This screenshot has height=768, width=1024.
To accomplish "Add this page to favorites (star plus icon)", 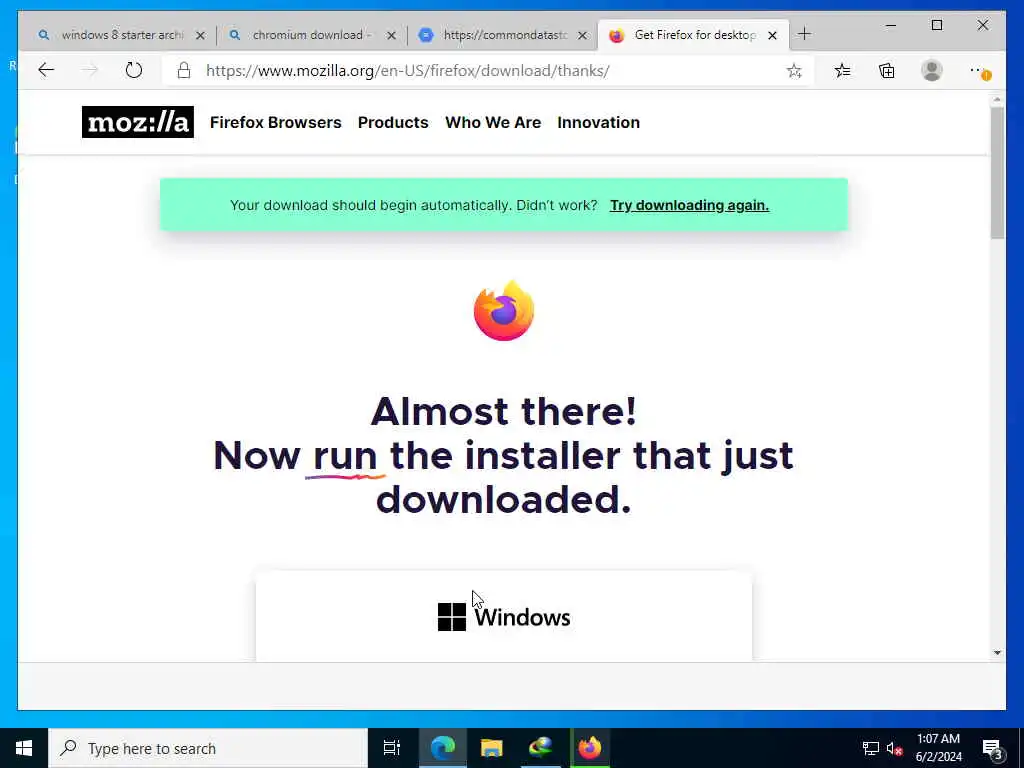I will point(794,71).
